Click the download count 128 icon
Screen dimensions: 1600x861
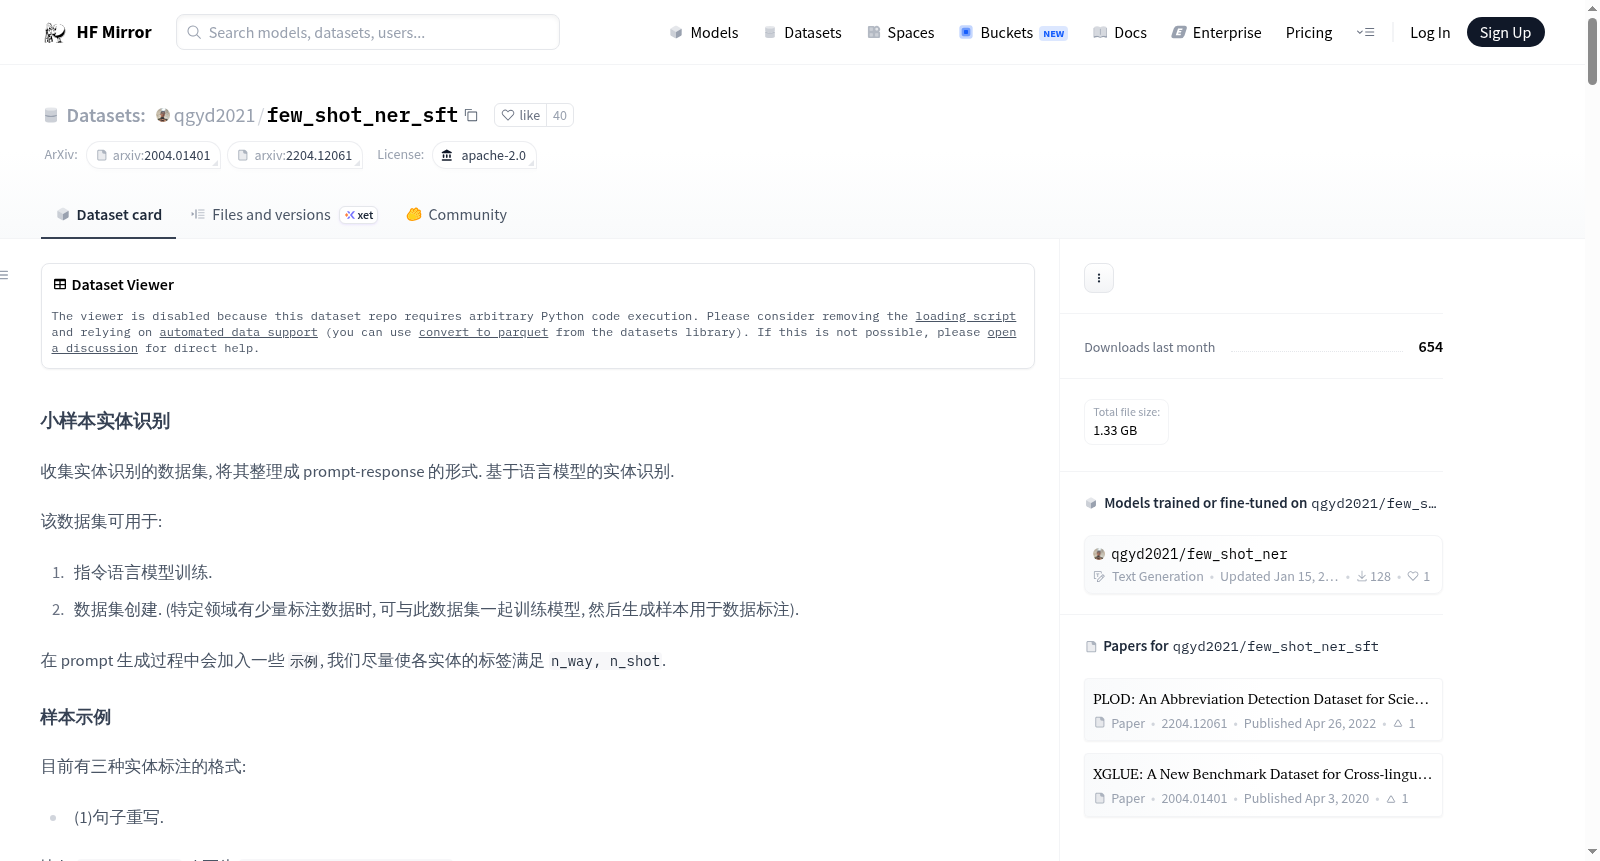(x=1362, y=577)
